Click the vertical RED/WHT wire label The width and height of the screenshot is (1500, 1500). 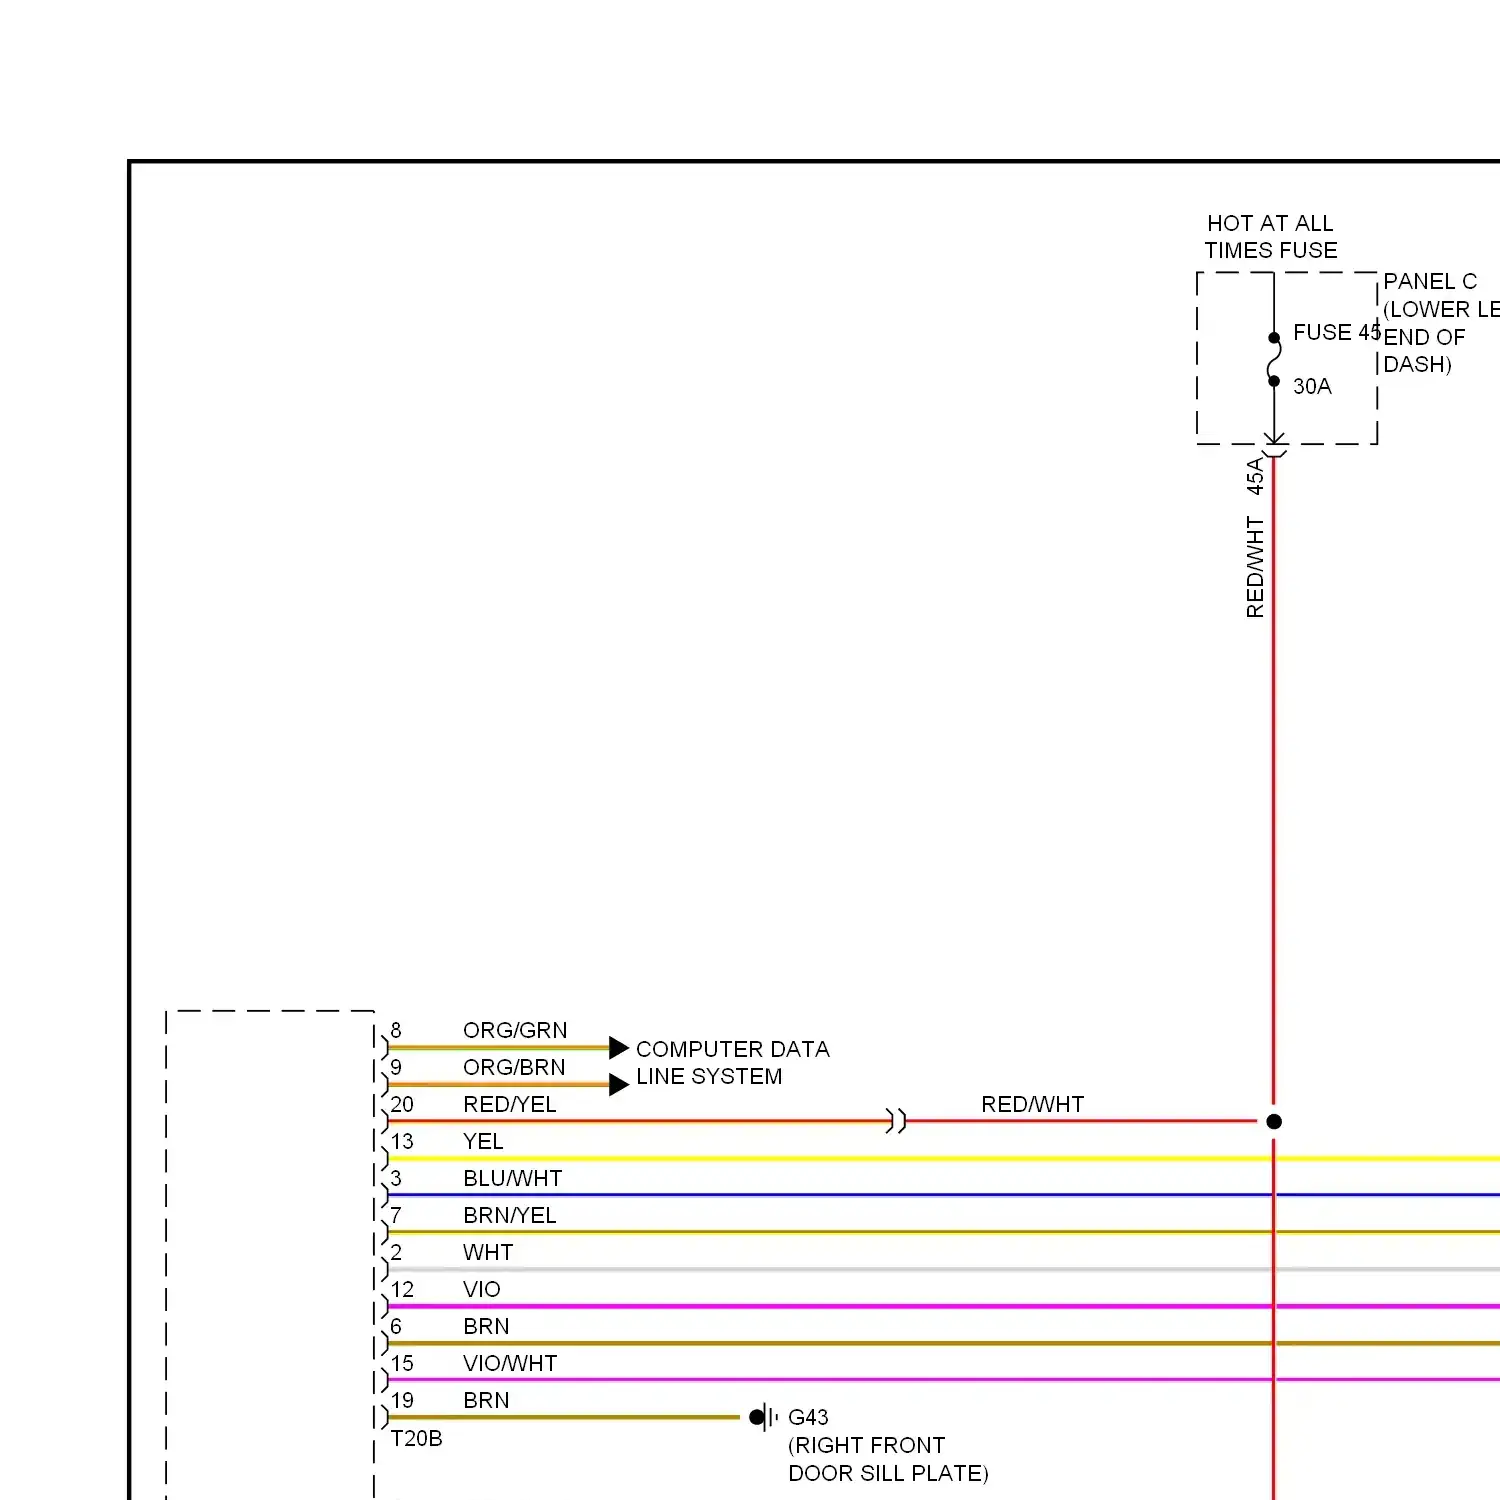[x=1255, y=567]
